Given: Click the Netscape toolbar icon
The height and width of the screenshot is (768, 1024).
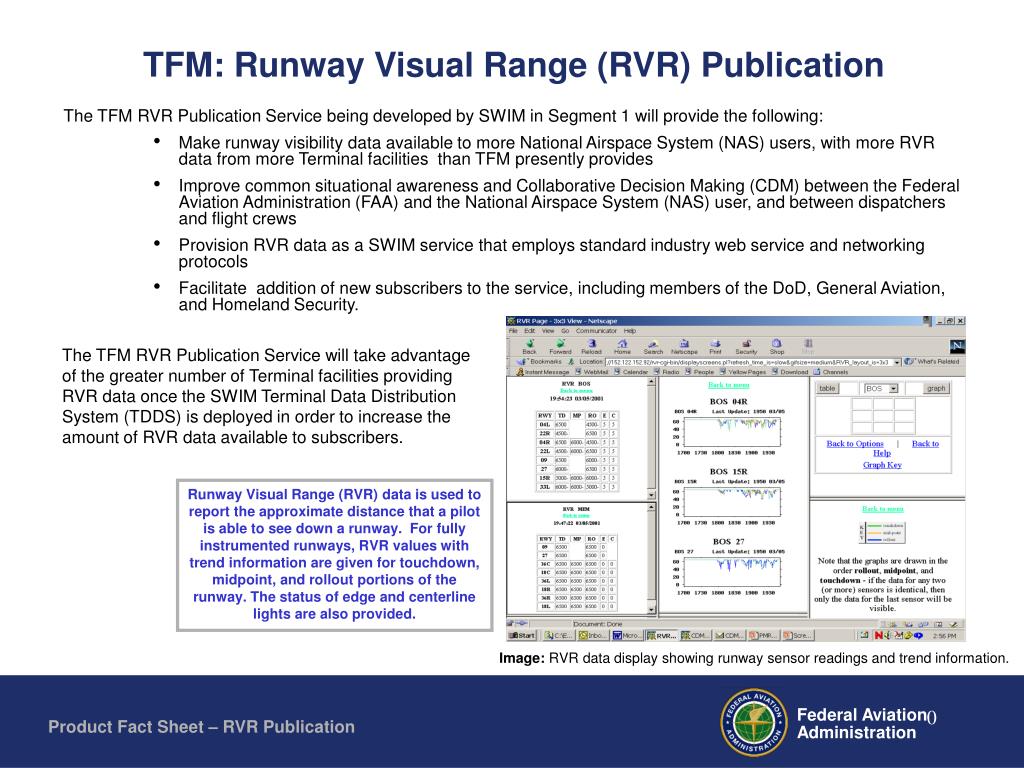Looking at the screenshot, I should coord(684,346).
